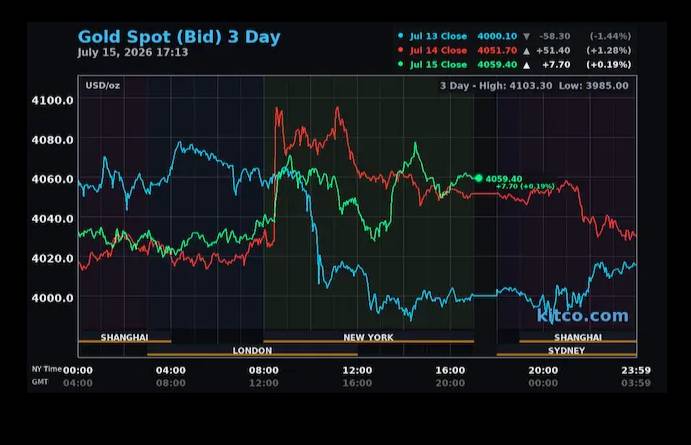This screenshot has height=445, width=691.
Task: Click the 4100.0 y-axis label
Action: [52, 100]
